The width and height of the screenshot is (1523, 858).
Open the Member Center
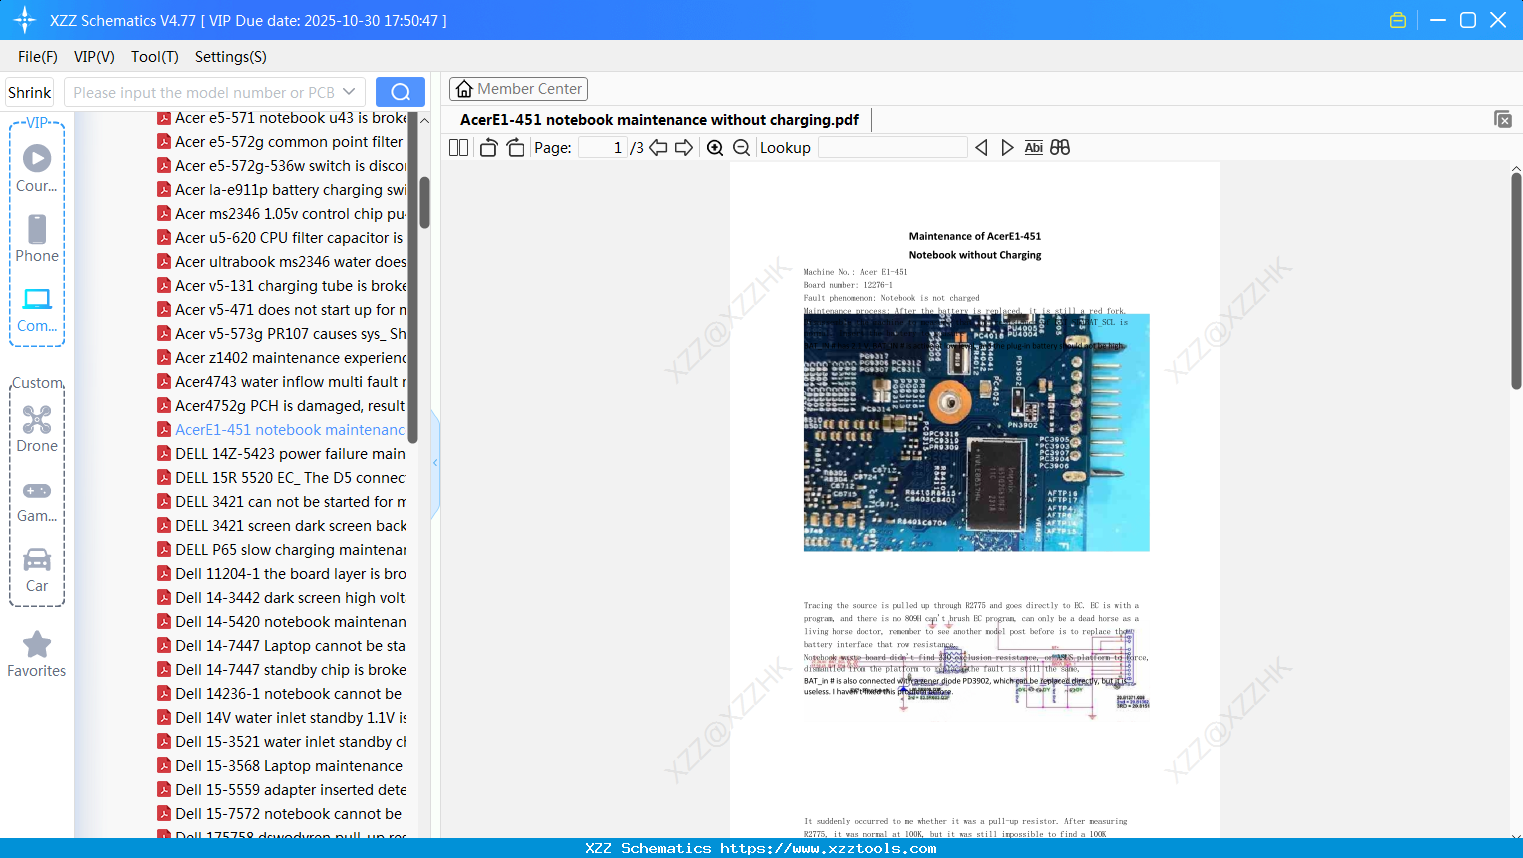tap(518, 89)
